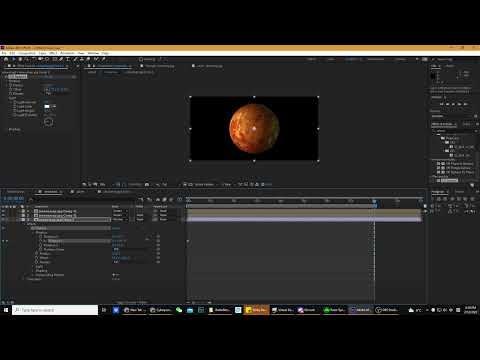The image size is (480, 360).
Task: Open Preview shortcut dropdown
Action: [454, 116]
